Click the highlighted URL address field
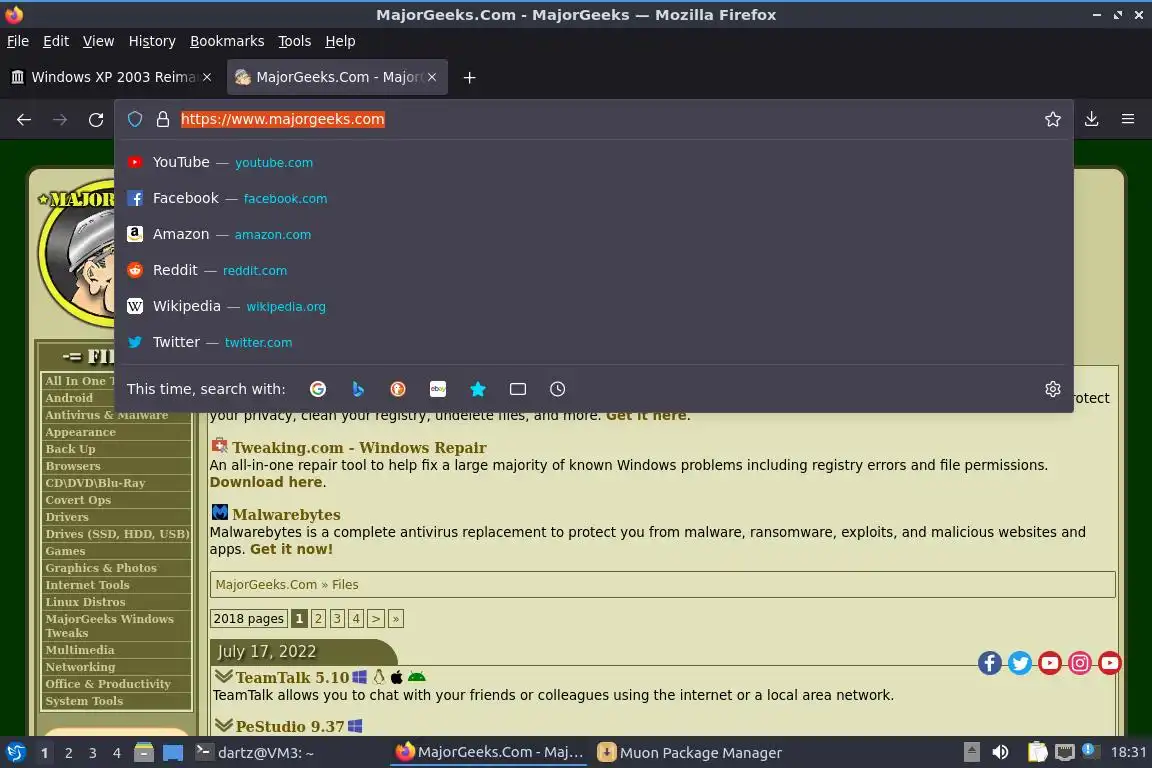Image resolution: width=1152 pixels, height=768 pixels. coord(283,119)
